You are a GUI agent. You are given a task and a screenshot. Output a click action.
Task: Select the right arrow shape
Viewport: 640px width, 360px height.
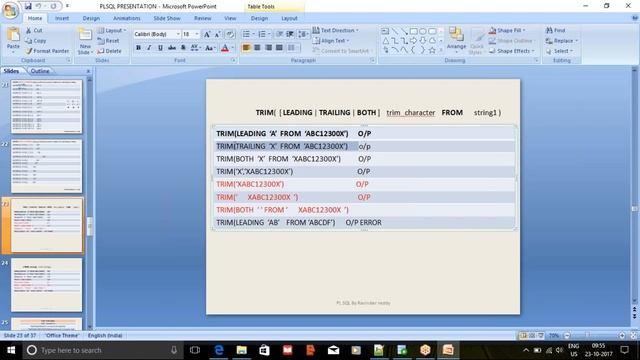point(413,40)
